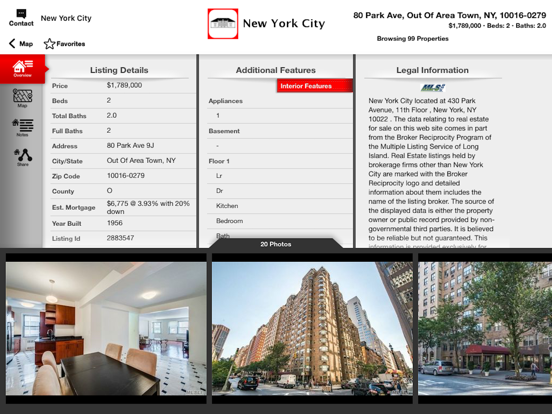Click the Dr row under Floor 1
The width and height of the screenshot is (552, 414).
point(220,191)
